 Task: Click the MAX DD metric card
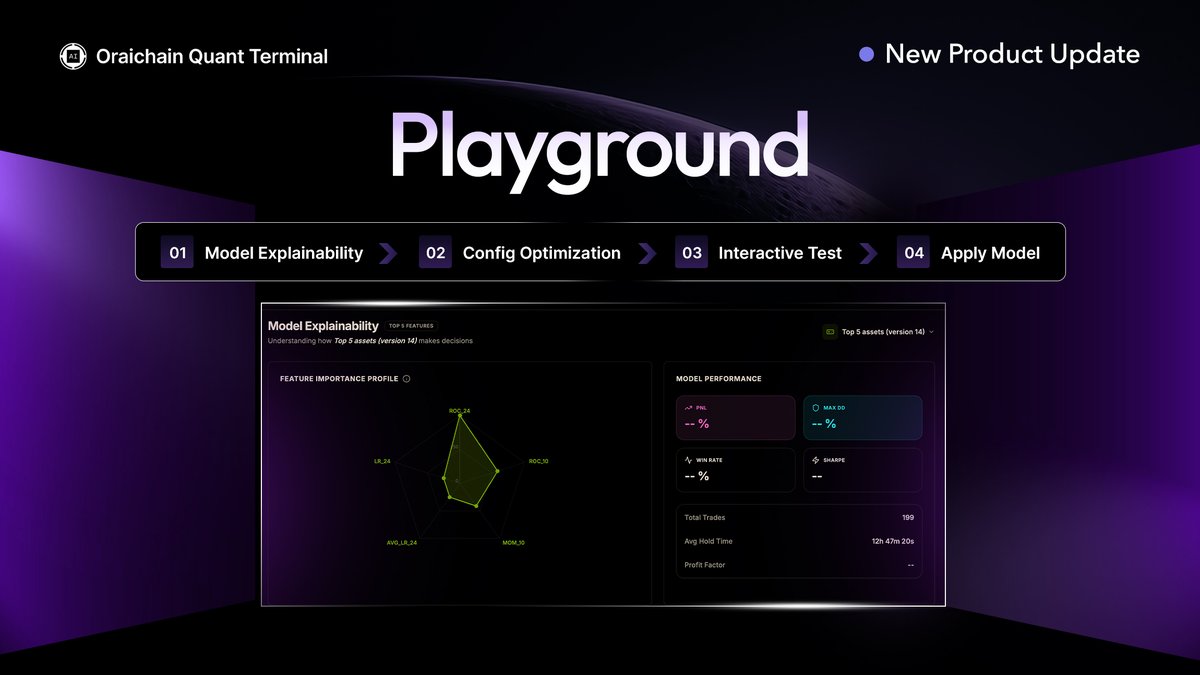point(863,418)
